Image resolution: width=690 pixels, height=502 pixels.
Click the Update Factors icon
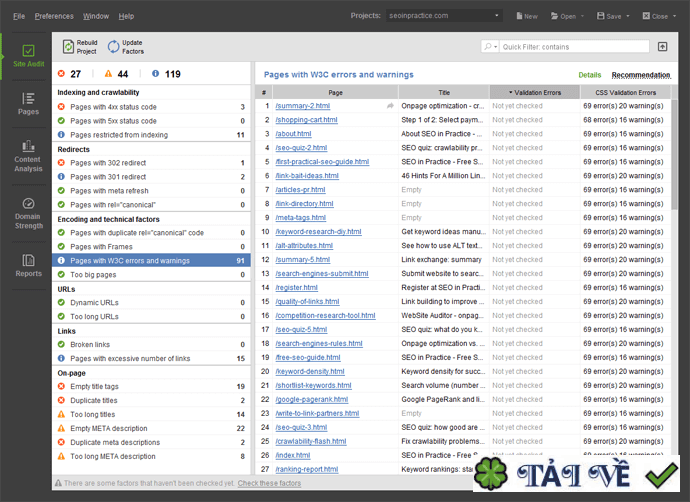(113, 46)
